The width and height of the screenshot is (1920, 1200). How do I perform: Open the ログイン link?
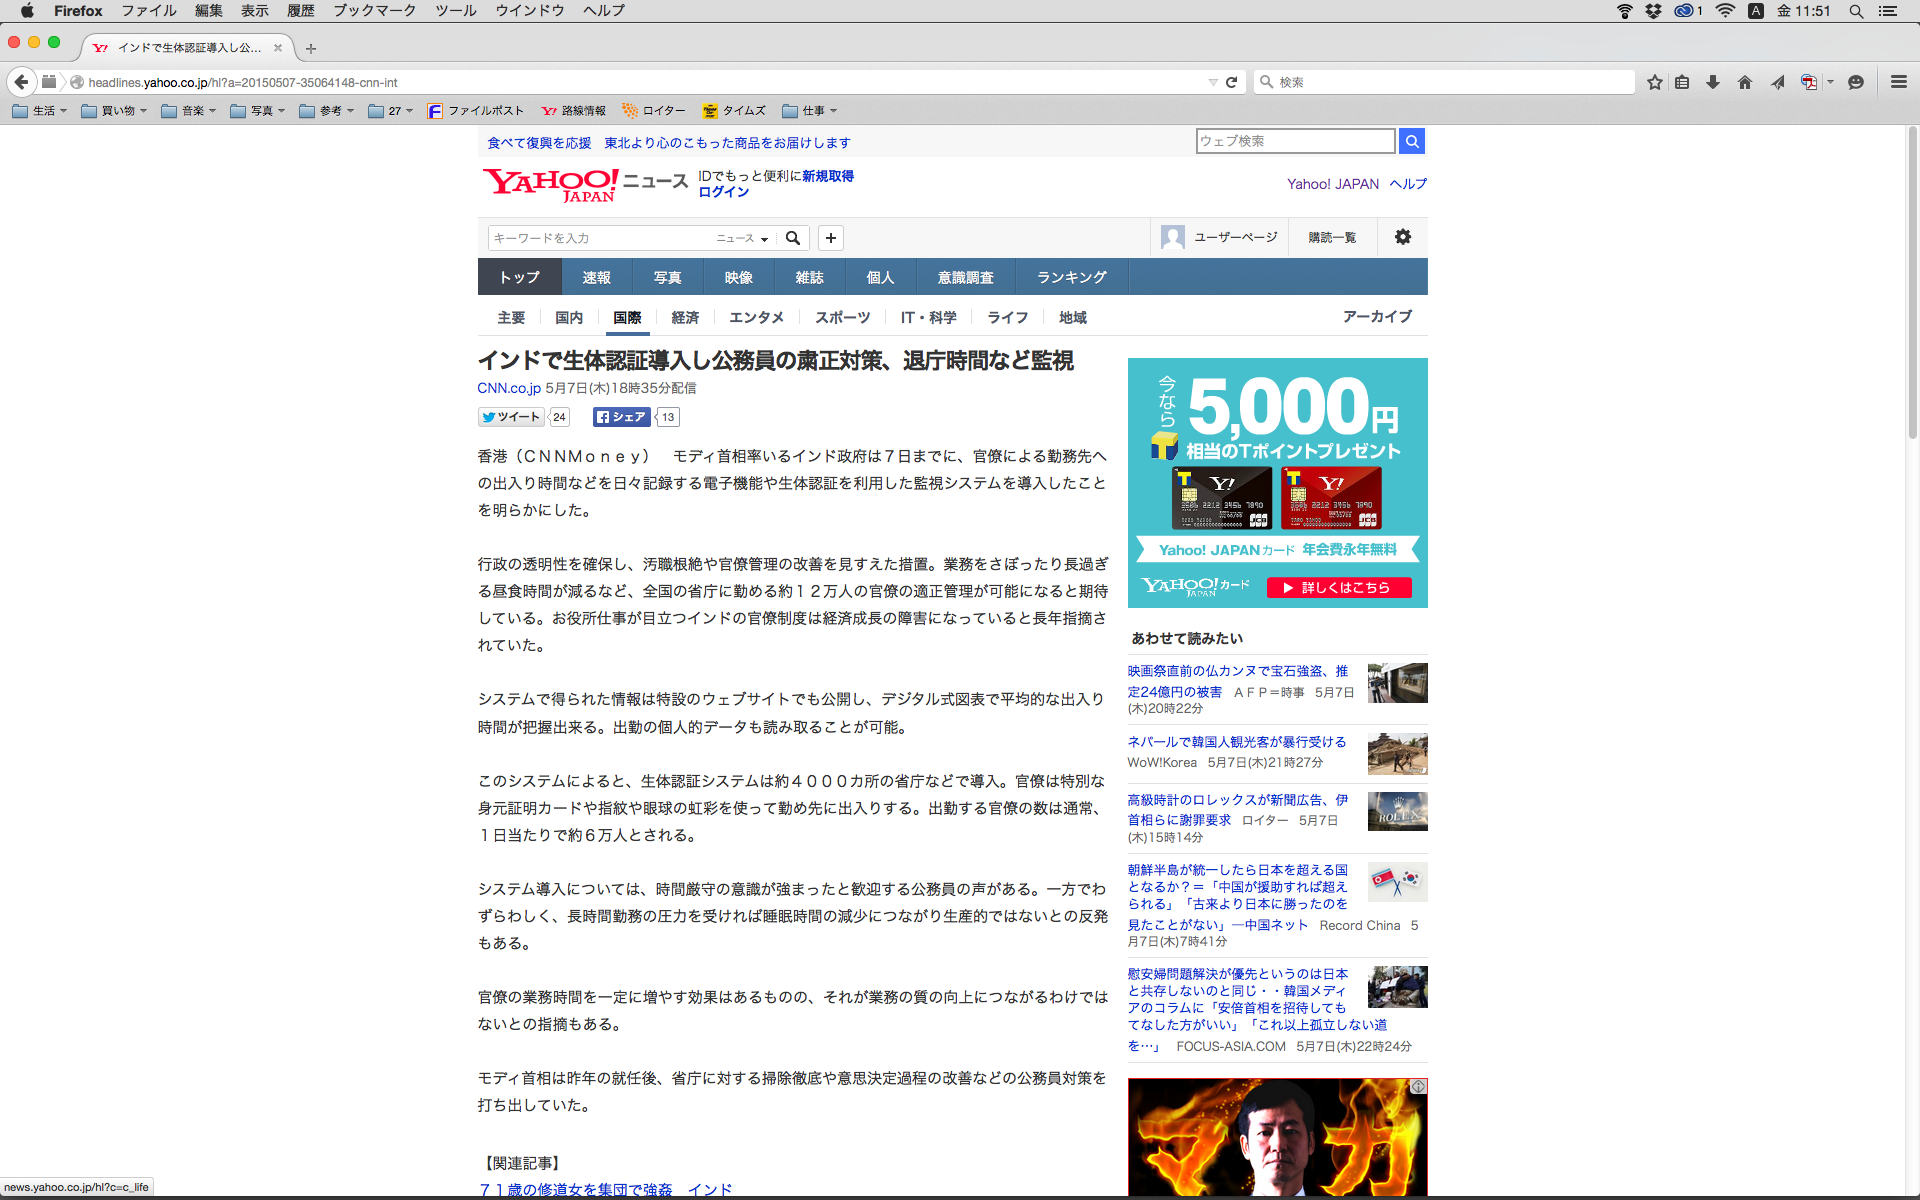click(x=723, y=192)
